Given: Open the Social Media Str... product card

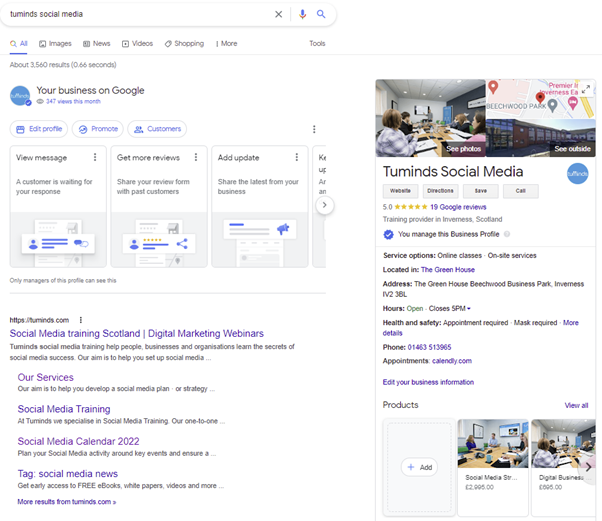Looking at the screenshot, I should point(493,467).
